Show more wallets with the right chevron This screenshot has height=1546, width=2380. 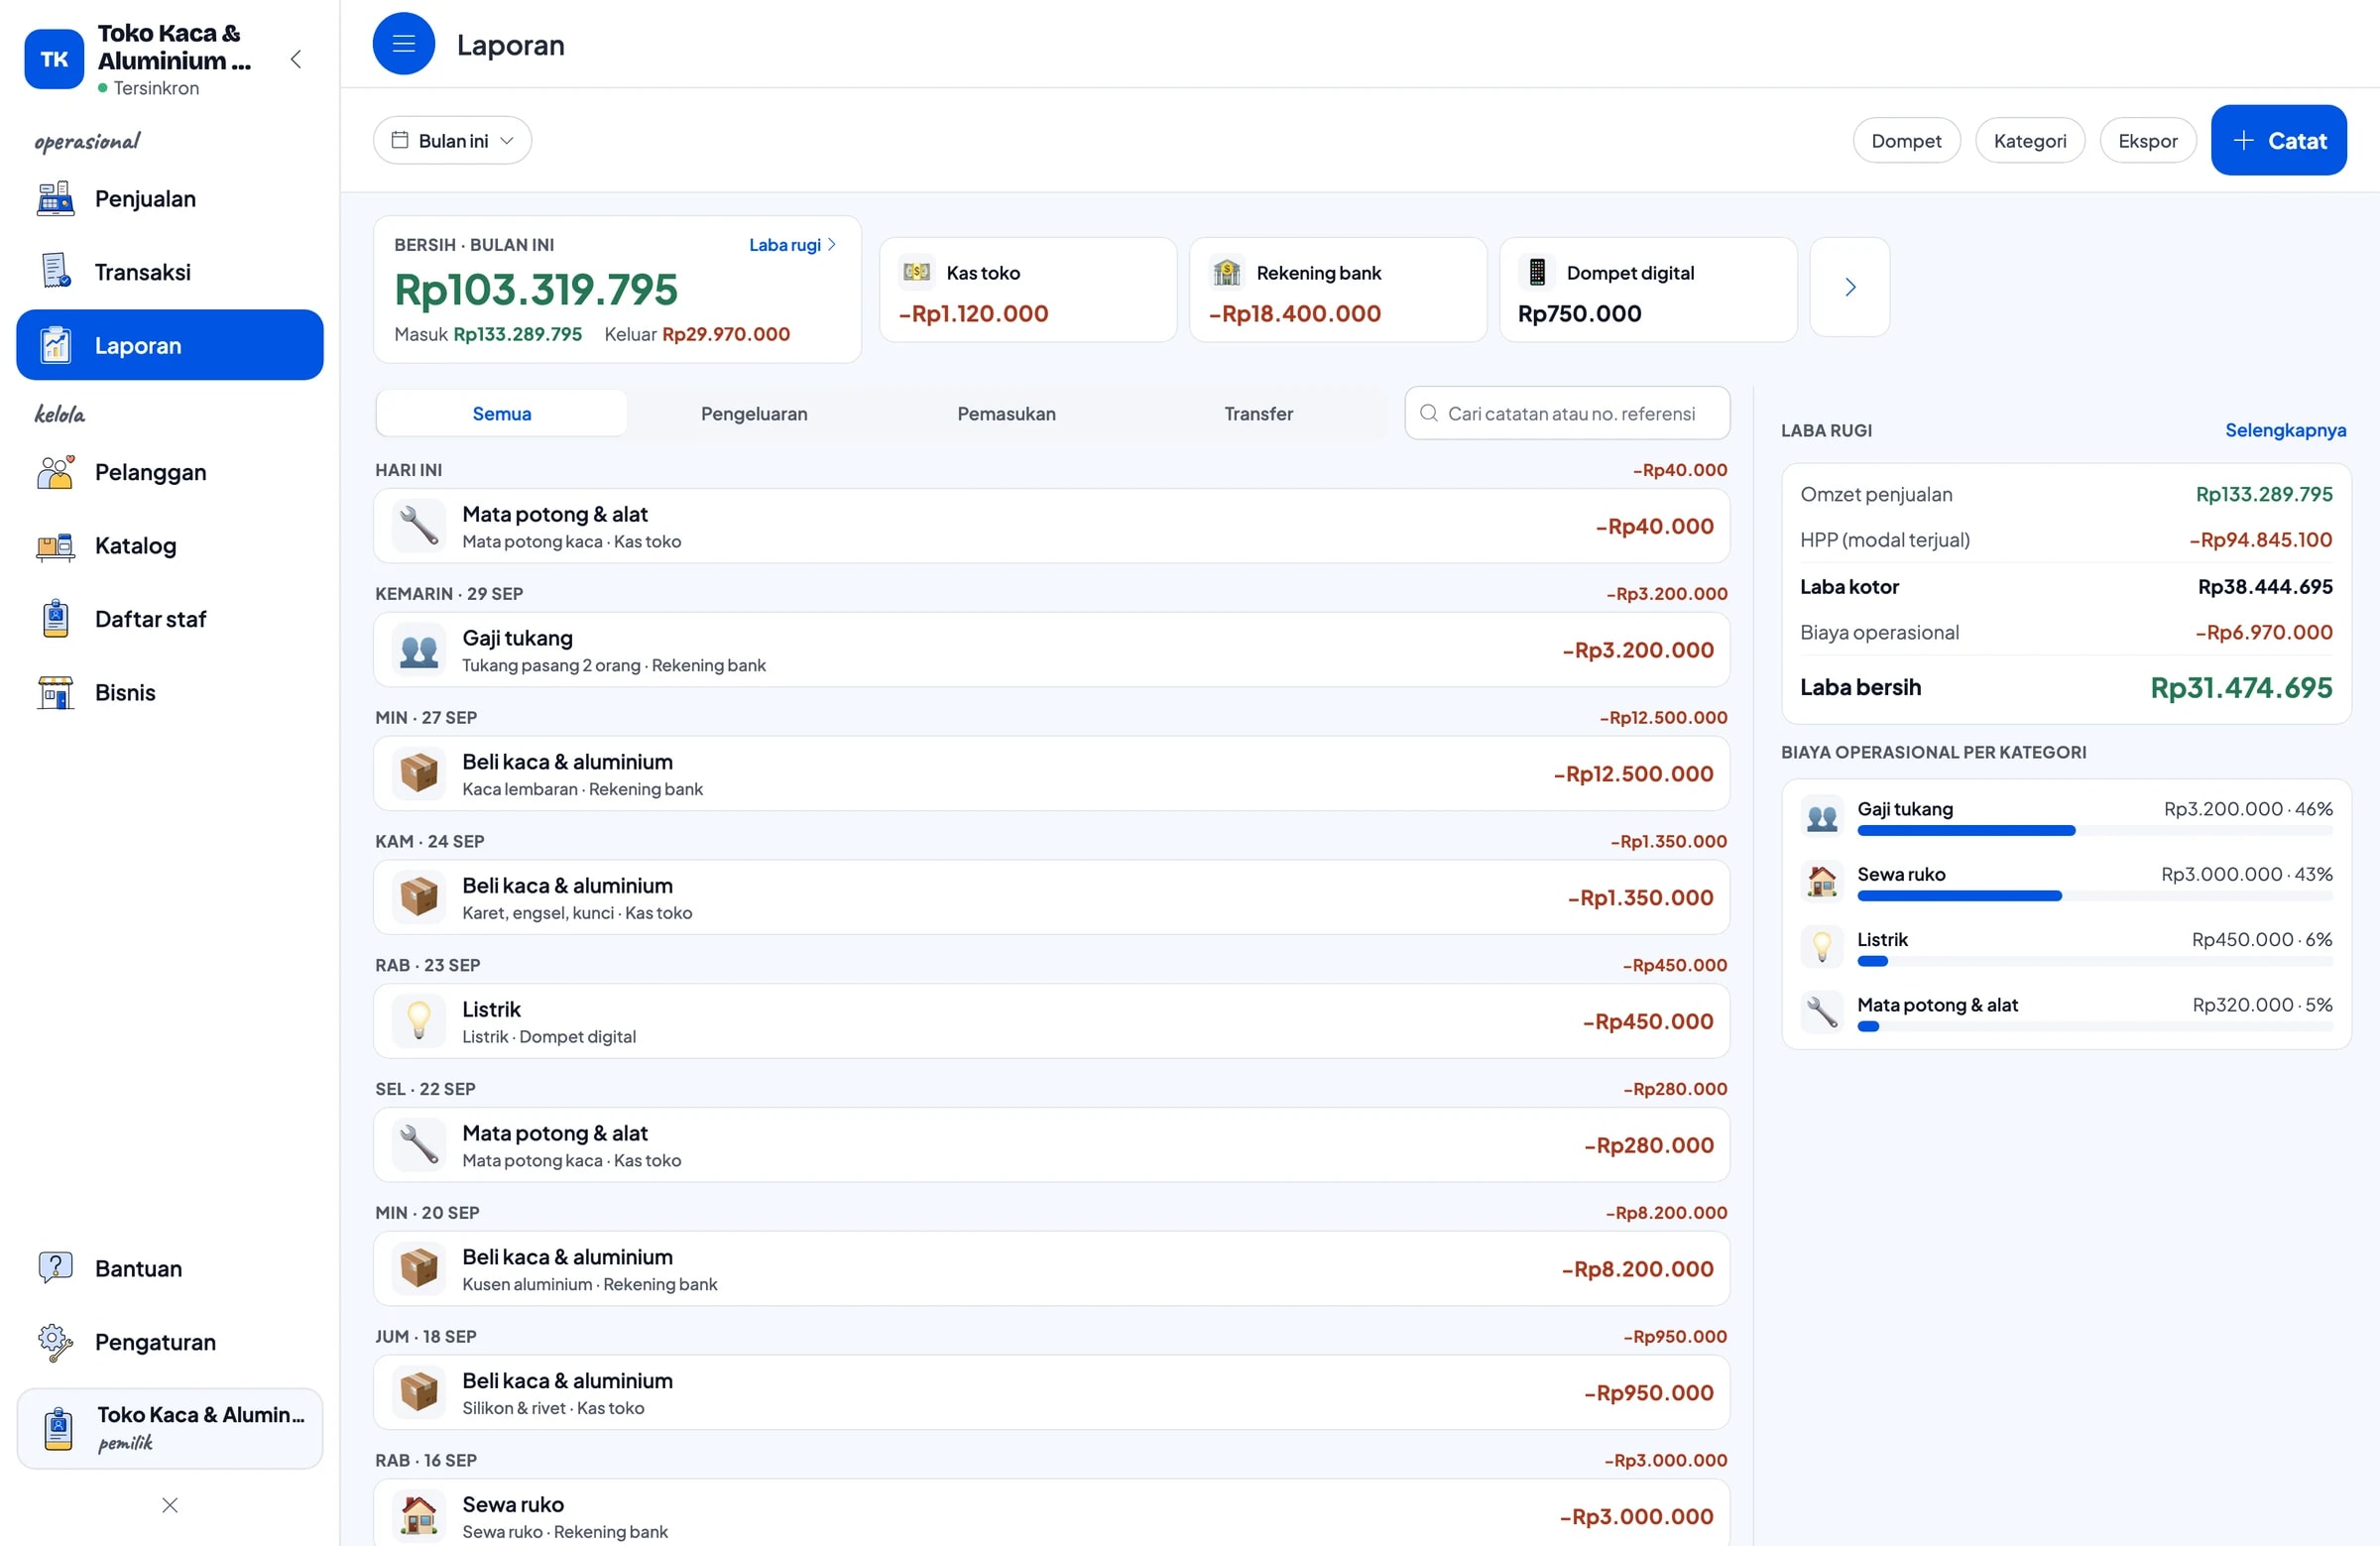click(x=1850, y=288)
